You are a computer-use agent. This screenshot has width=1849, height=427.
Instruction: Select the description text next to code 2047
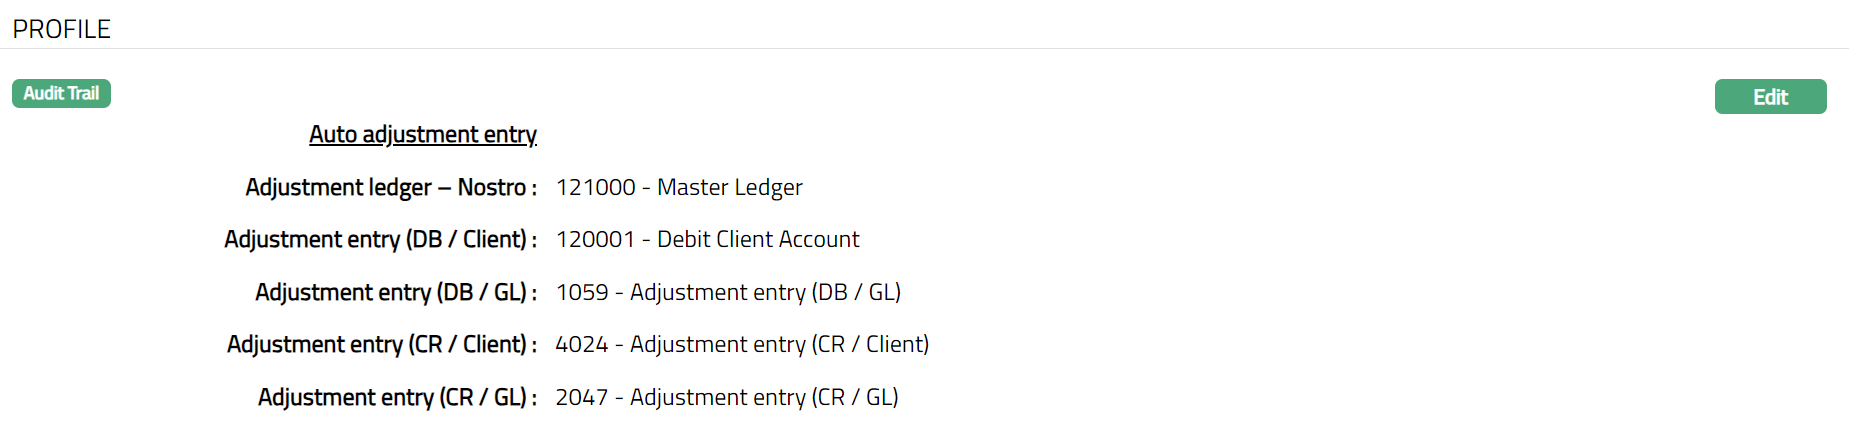(764, 397)
